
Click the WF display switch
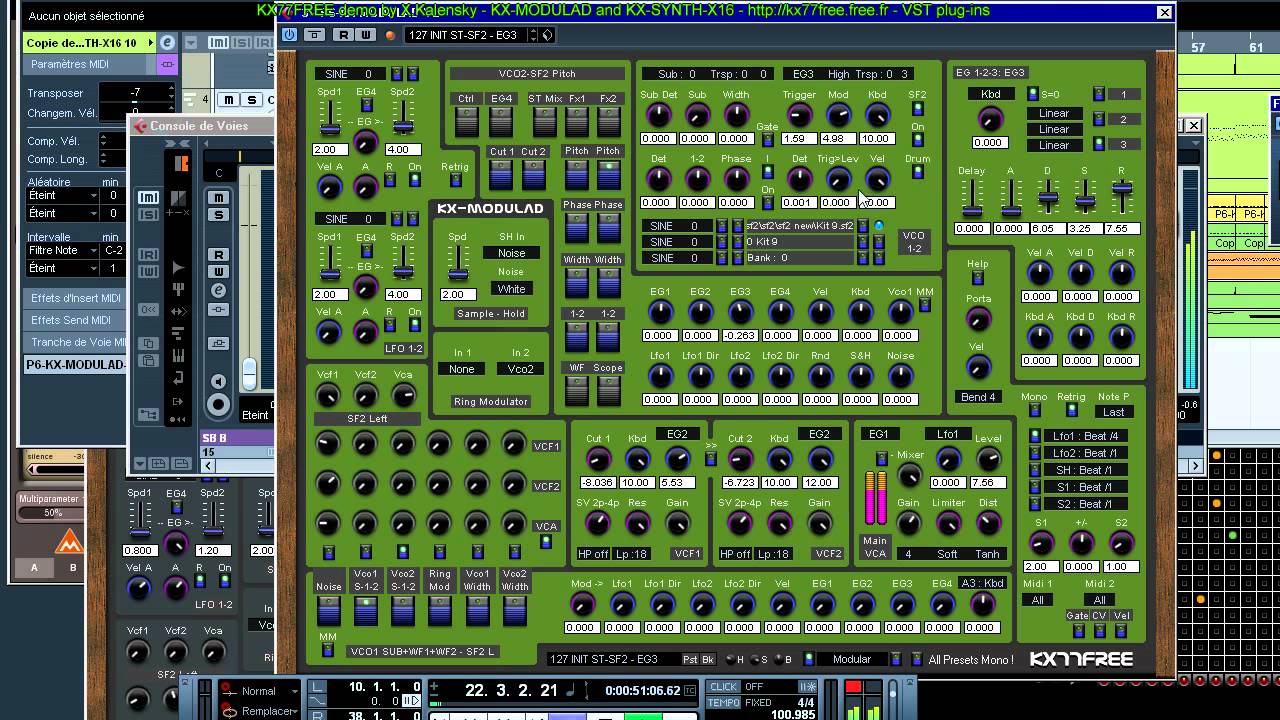pos(577,390)
